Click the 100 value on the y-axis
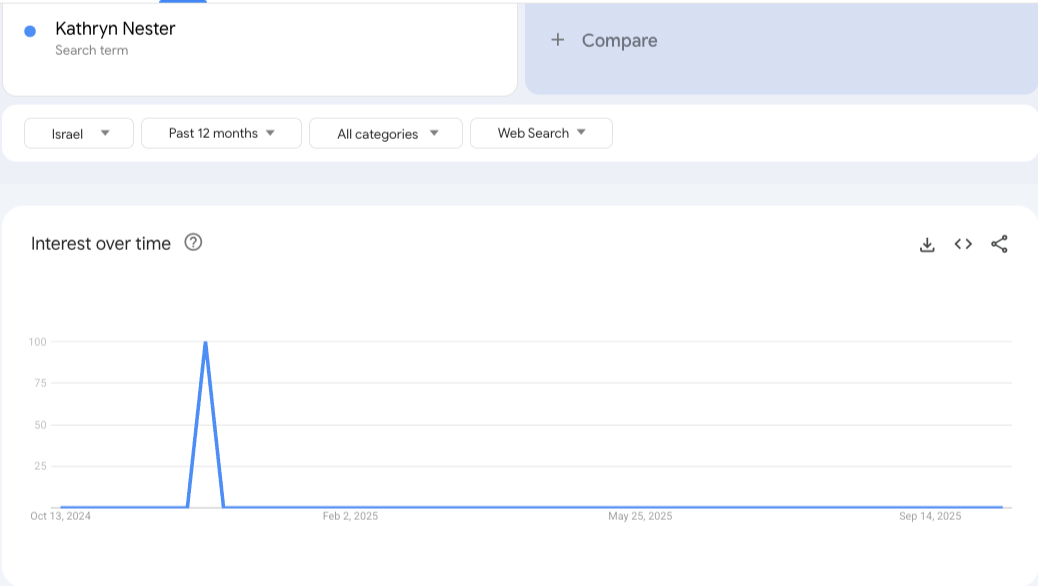Screen dimensions: 1038x586 click(38, 342)
